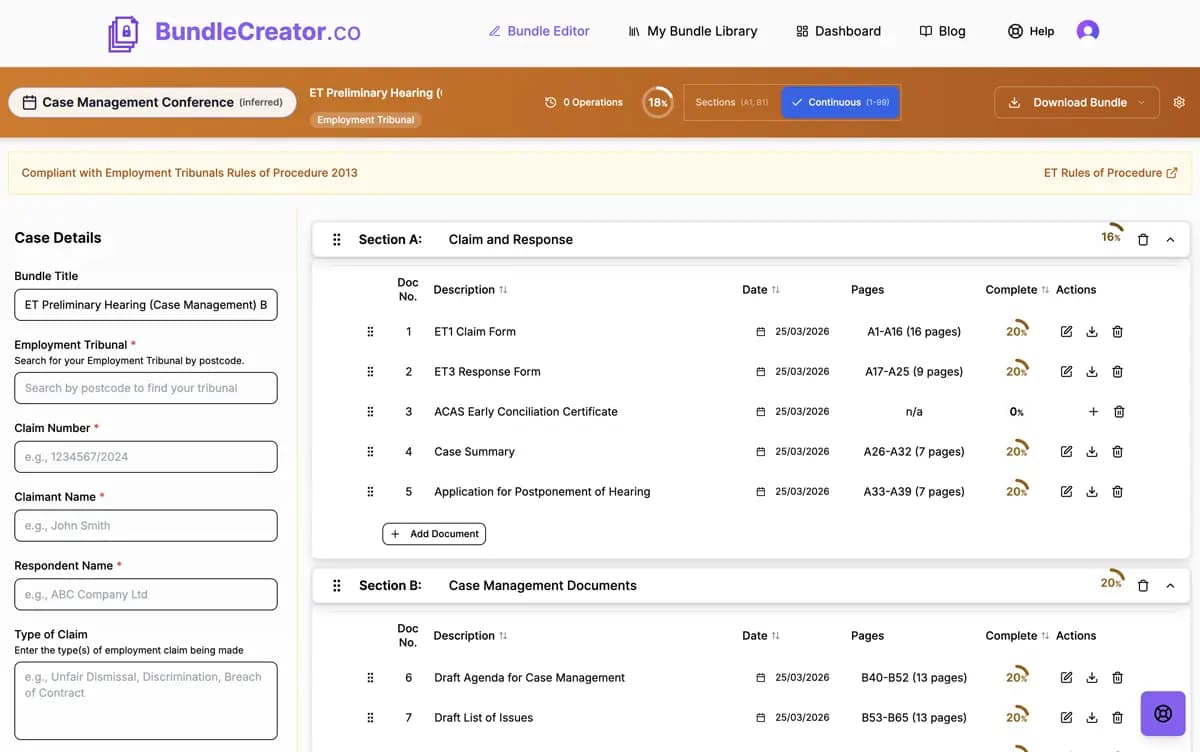
Task: Open date picker for ET1 Claim Form
Action: (x=760, y=332)
